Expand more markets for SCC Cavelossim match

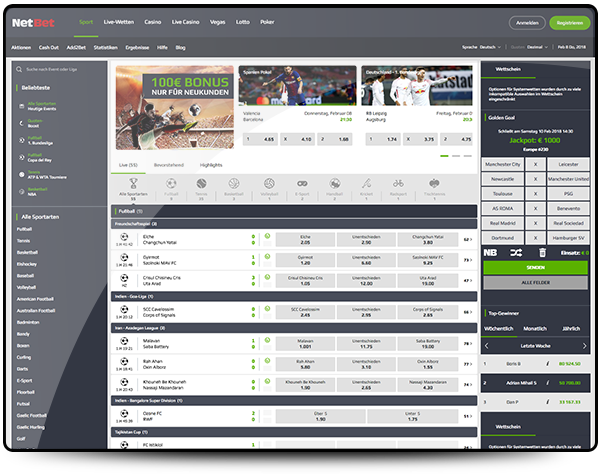tap(468, 312)
